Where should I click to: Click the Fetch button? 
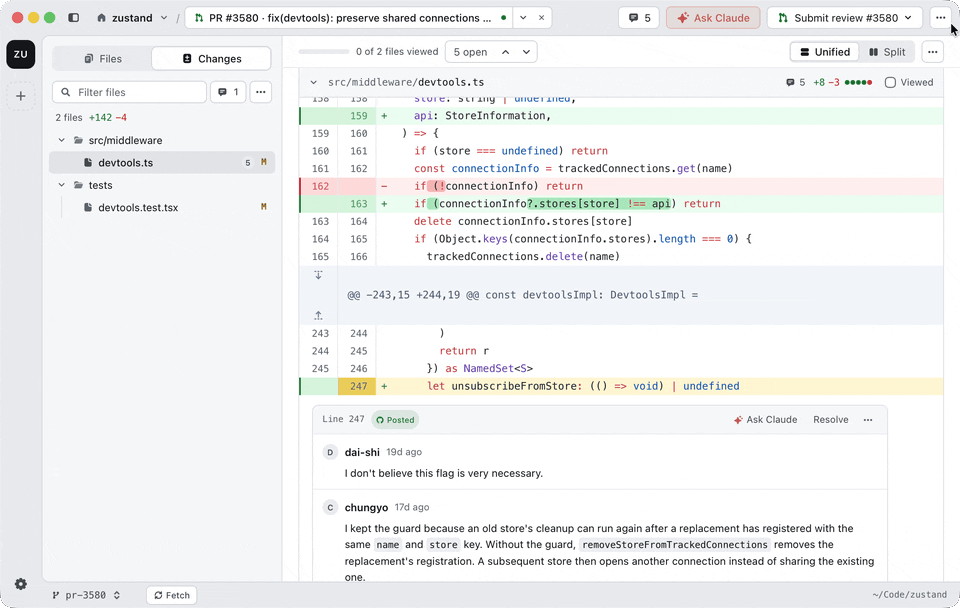click(x=172, y=595)
